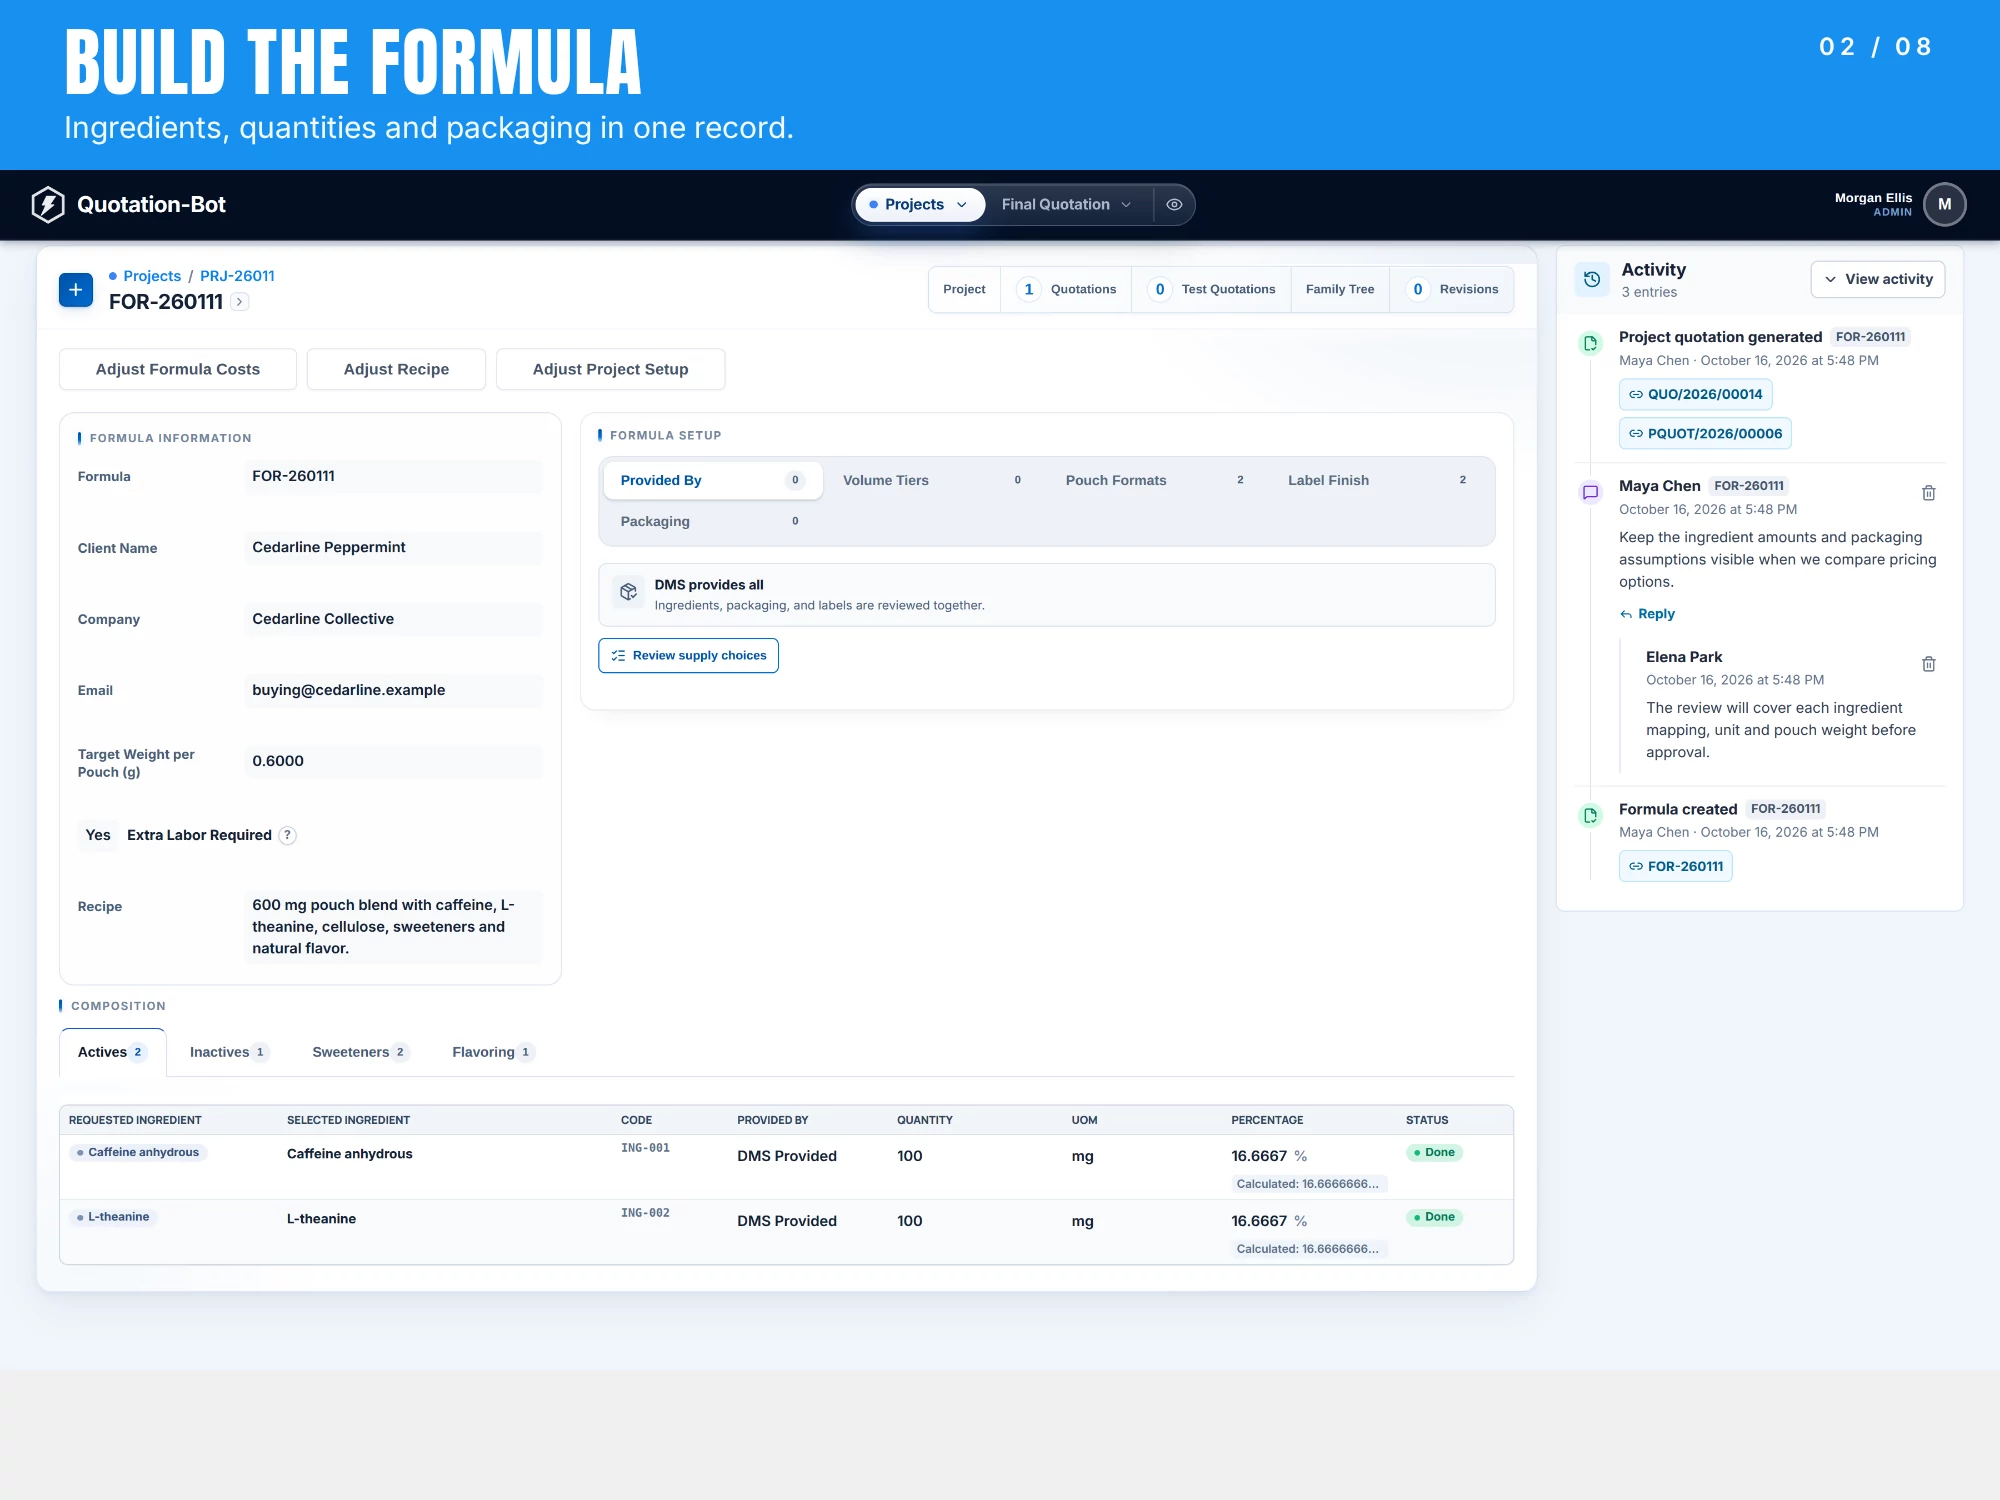Click the Review supply choices button
Screen dimensions: 2000x1500
point(688,656)
